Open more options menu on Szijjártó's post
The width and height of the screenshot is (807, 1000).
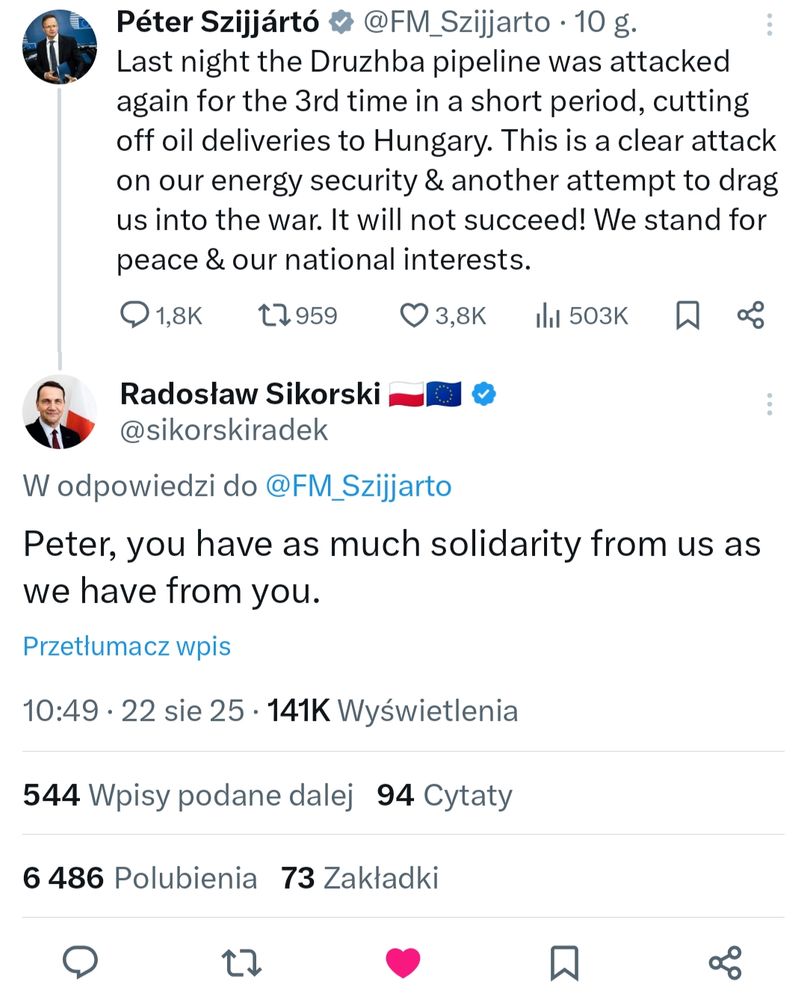coord(768,25)
